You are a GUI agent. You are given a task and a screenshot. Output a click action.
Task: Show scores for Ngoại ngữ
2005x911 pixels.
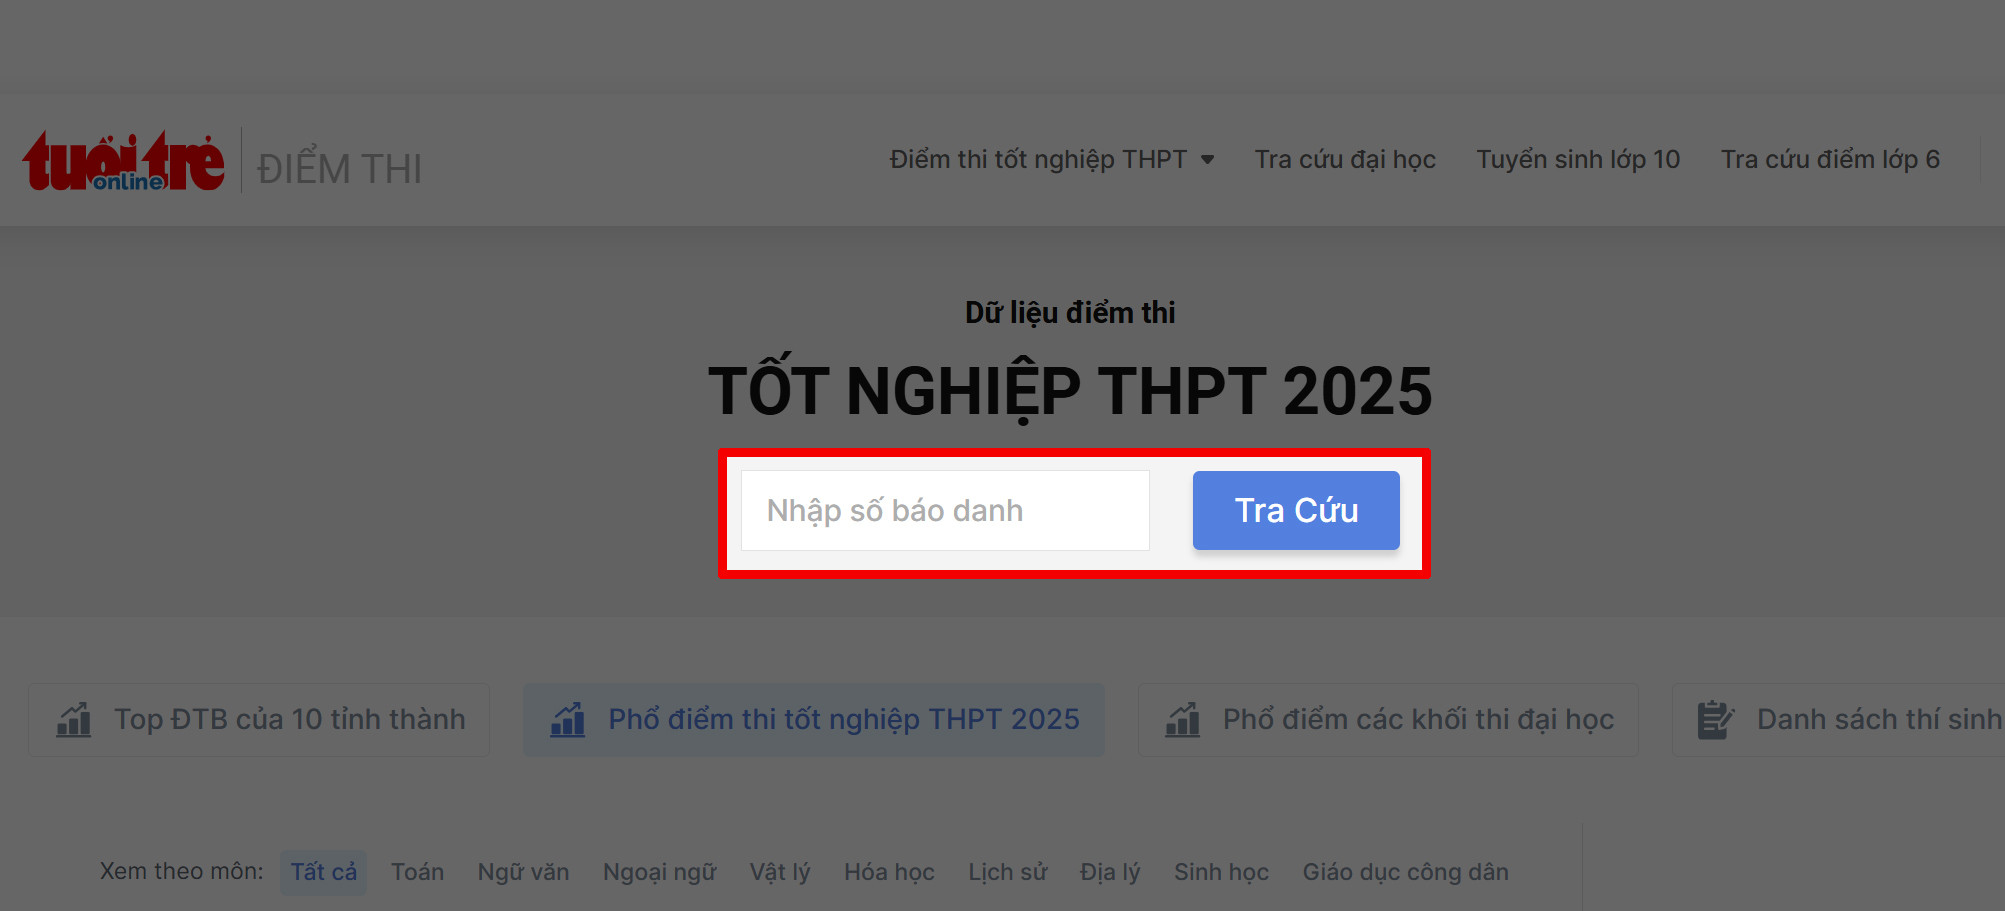pos(659,872)
